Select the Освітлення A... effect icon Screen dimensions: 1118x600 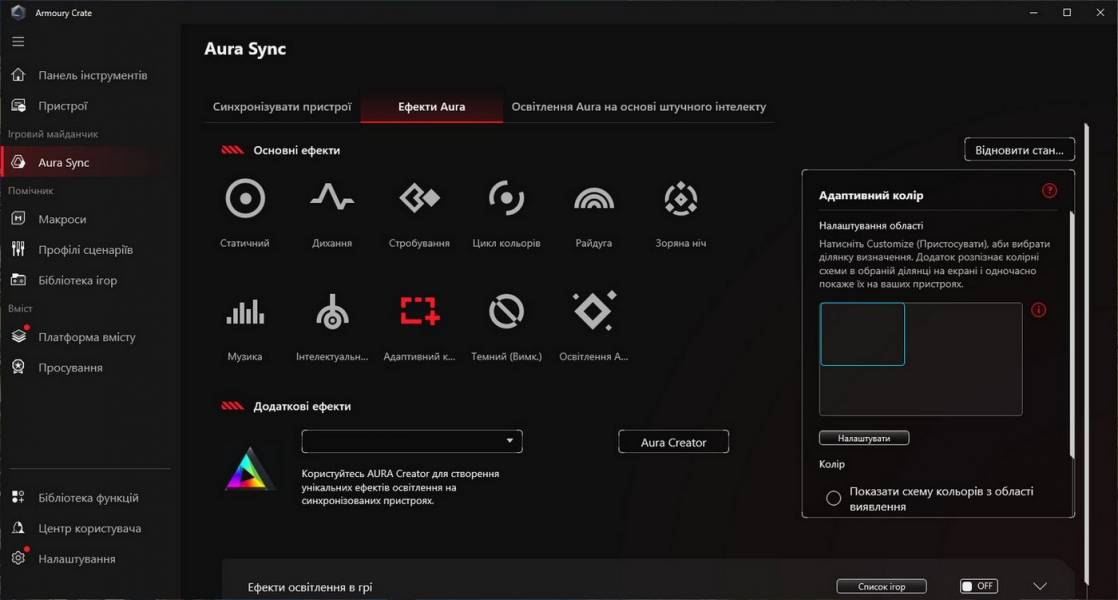595,311
